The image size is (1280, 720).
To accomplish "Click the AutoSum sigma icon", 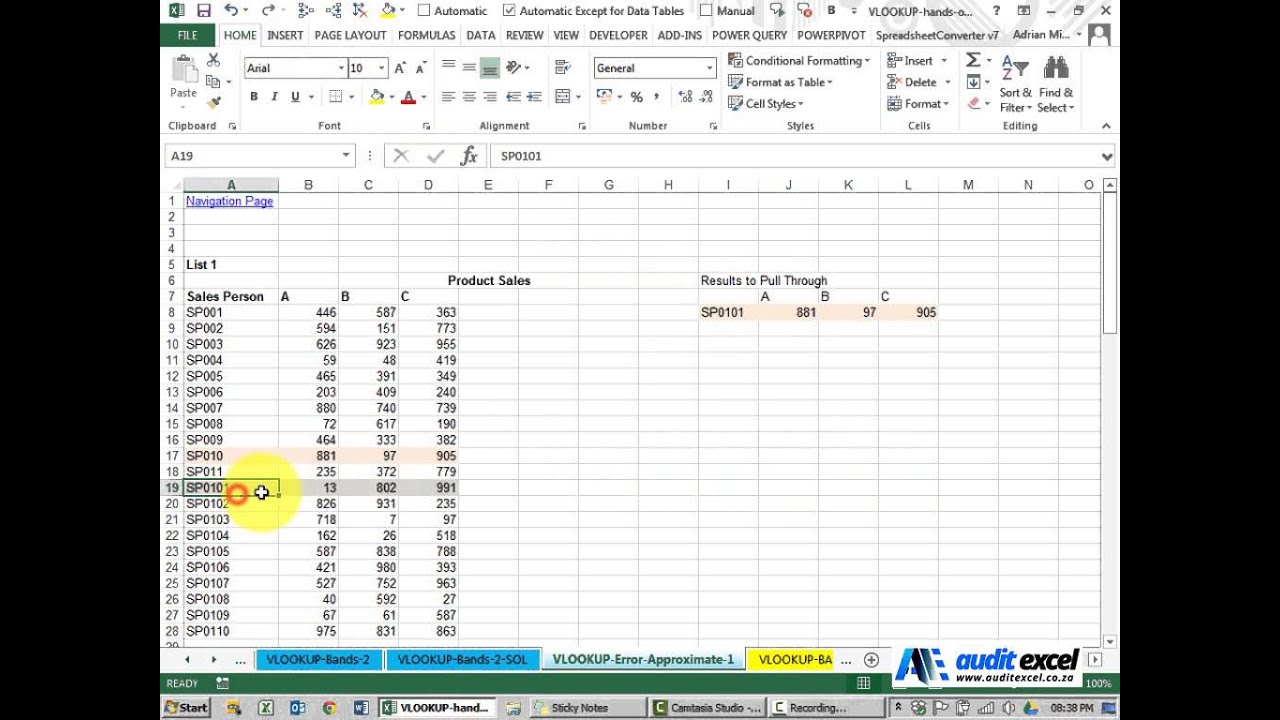I will click(973, 61).
